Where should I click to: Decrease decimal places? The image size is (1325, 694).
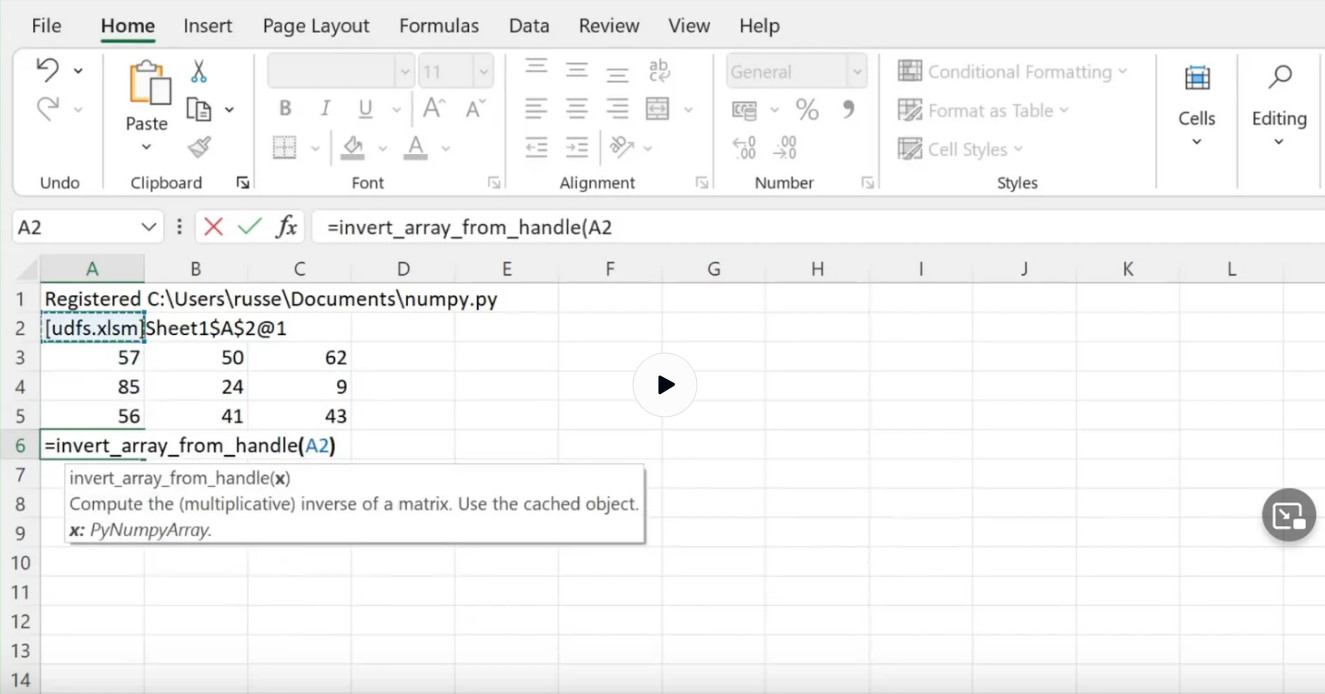[x=787, y=148]
